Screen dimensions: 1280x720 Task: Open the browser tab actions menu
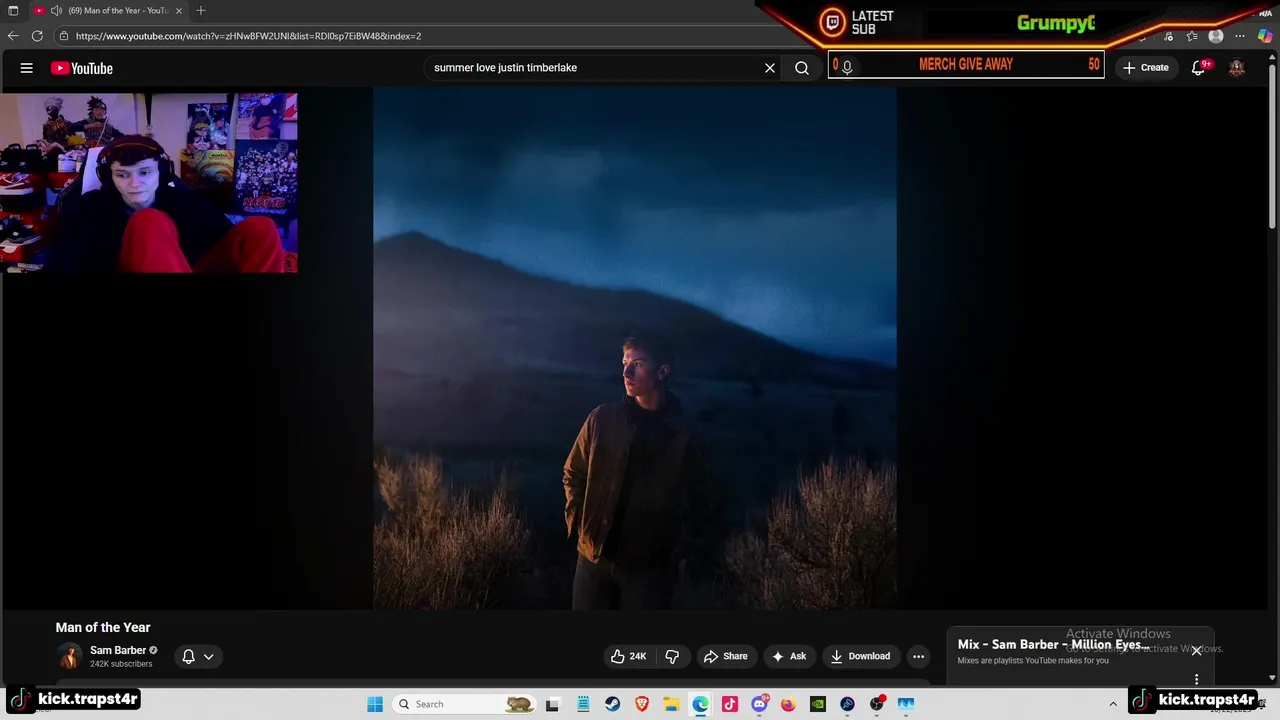(x=13, y=10)
